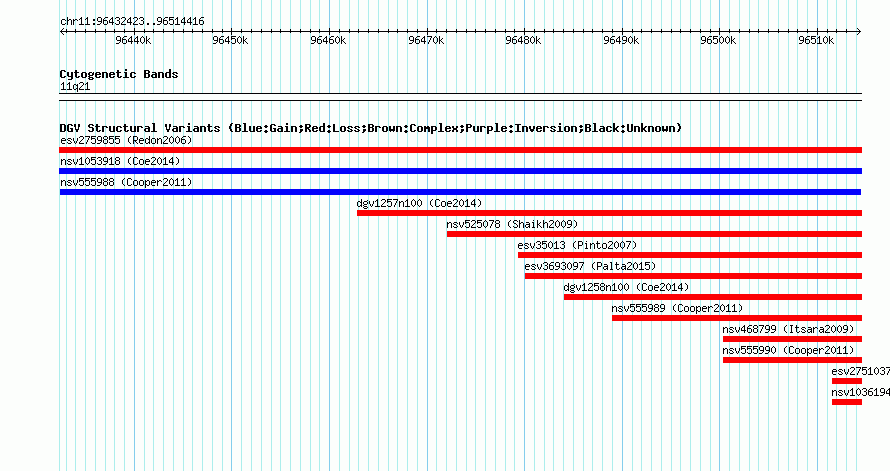The width and height of the screenshot is (890, 471).
Task: Click the 96490k ruler label
Action: click(621, 40)
